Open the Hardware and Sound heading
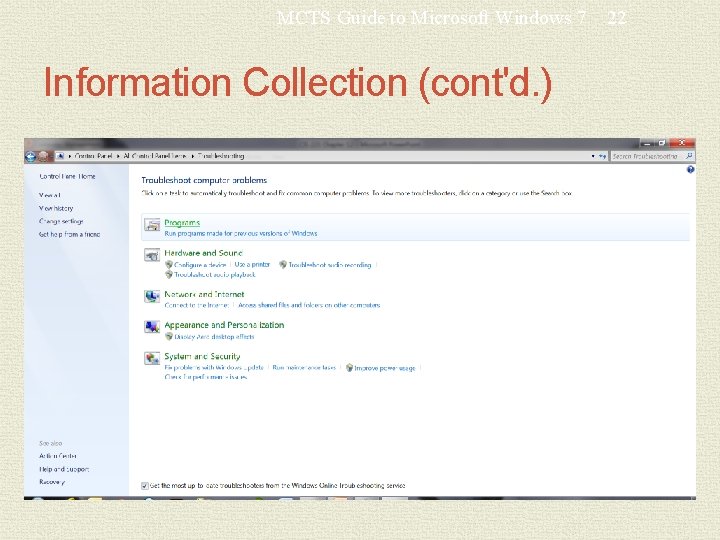Image resolution: width=720 pixels, height=540 pixels. tap(203, 253)
